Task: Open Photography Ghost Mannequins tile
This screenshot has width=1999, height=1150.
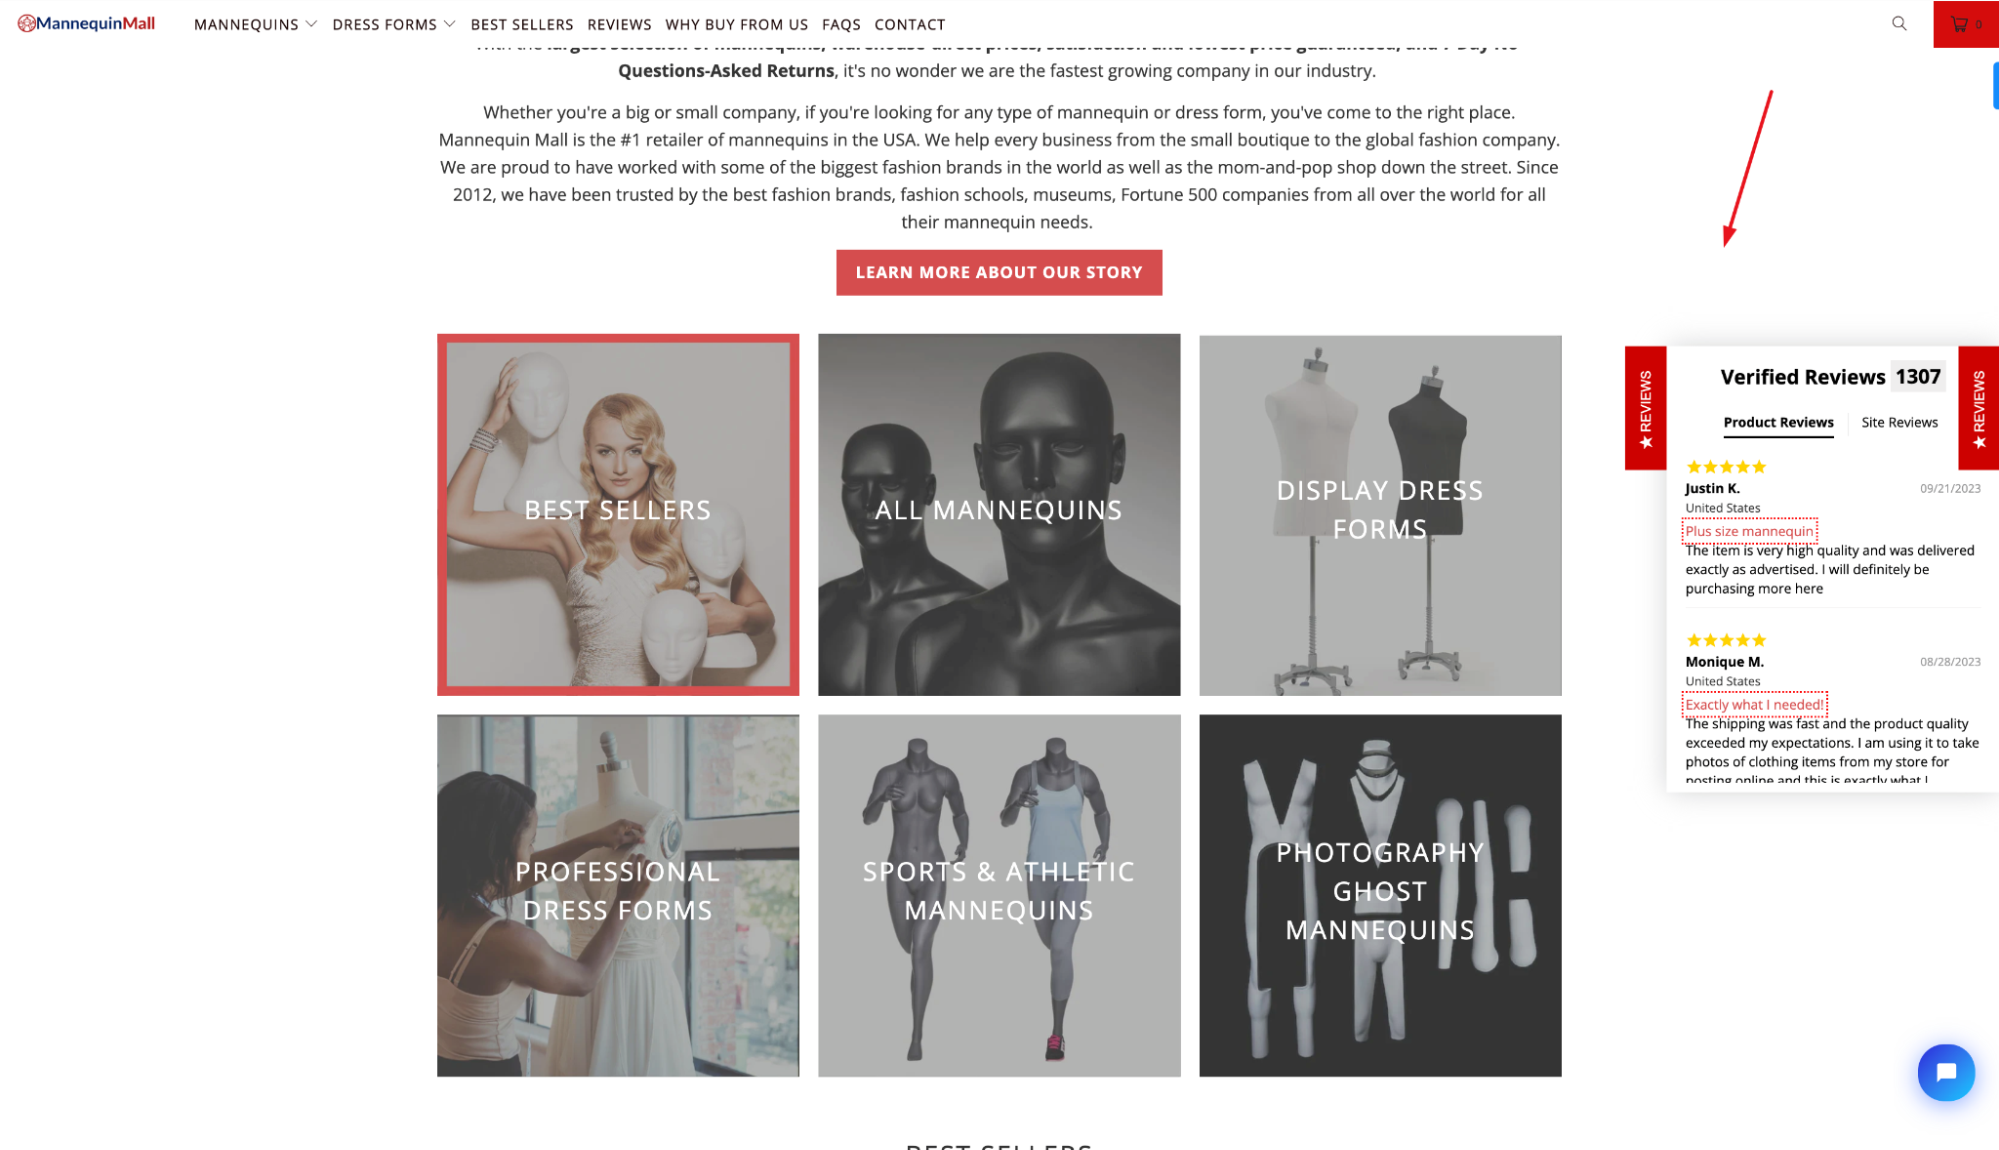Action: coord(1380,895)
